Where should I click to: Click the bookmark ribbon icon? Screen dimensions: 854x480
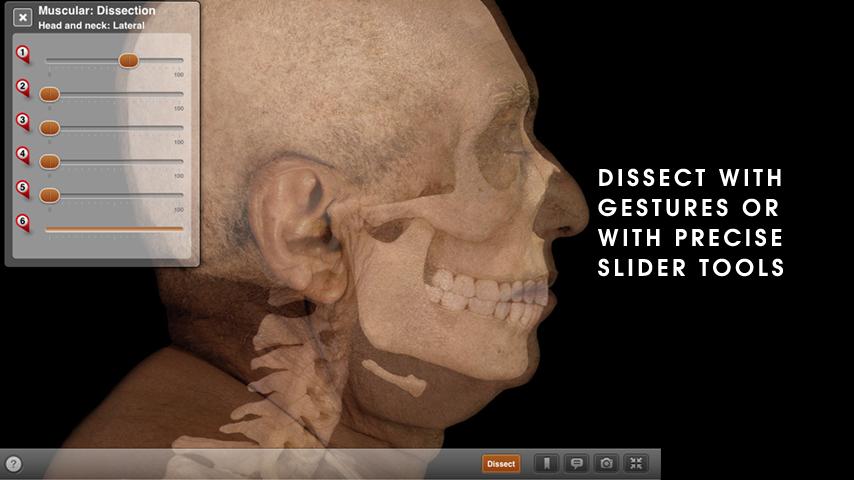coord(546,464)
